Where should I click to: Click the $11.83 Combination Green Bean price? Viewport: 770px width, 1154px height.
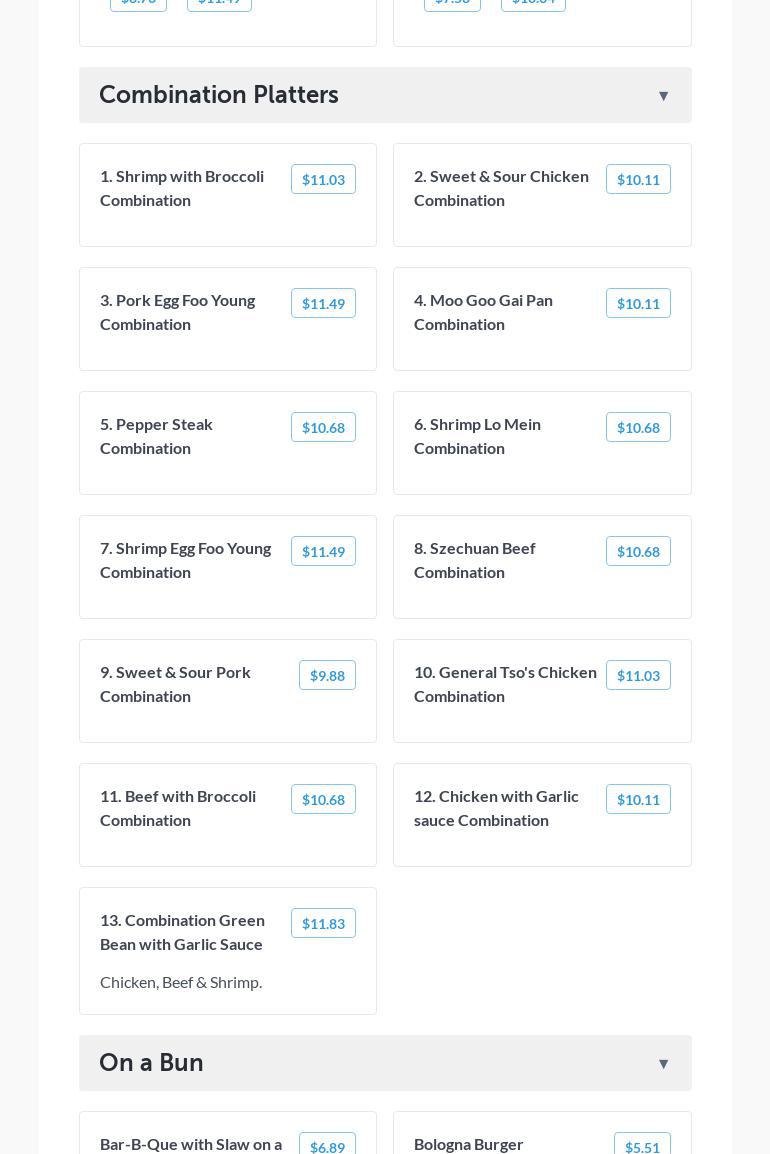pyautogui.click(x=323, y=924)
